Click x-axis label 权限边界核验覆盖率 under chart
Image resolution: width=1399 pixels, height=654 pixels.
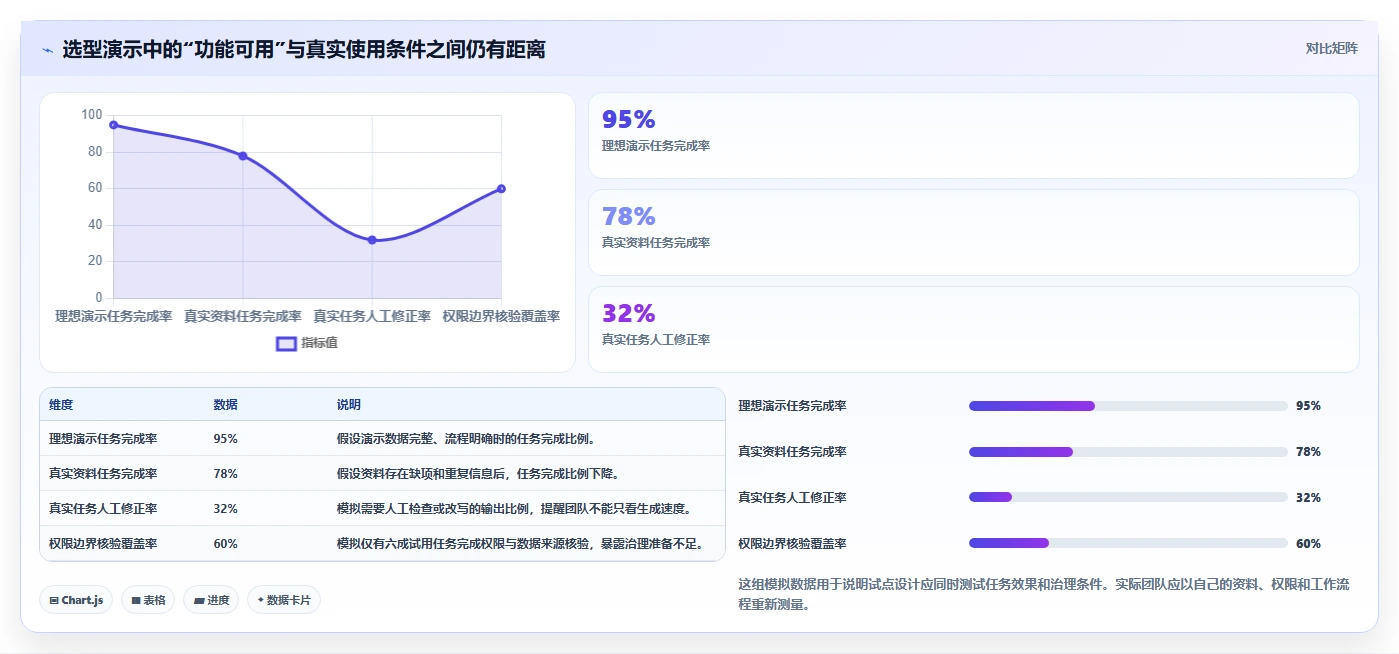tap(501, 316)
